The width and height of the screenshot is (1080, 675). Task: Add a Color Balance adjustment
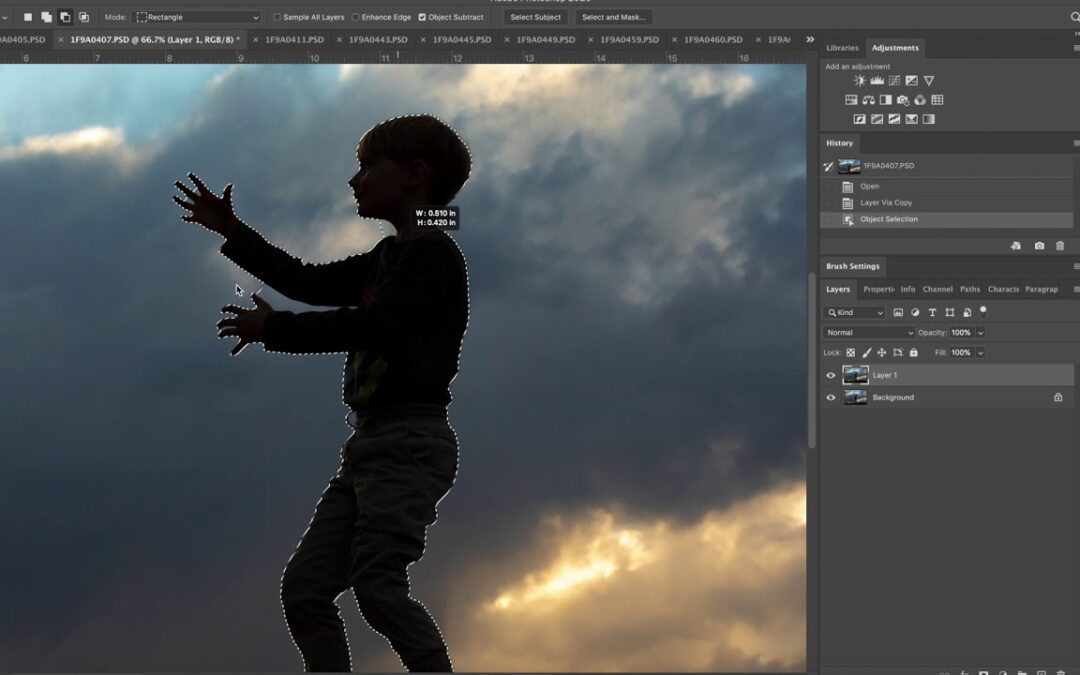869,100
